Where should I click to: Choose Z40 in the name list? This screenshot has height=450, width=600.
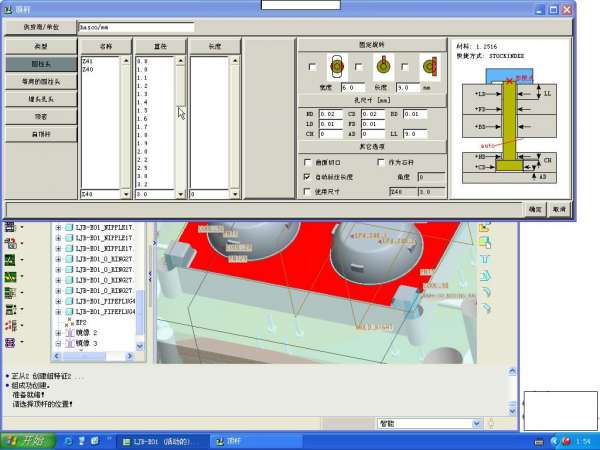(88, 69)
